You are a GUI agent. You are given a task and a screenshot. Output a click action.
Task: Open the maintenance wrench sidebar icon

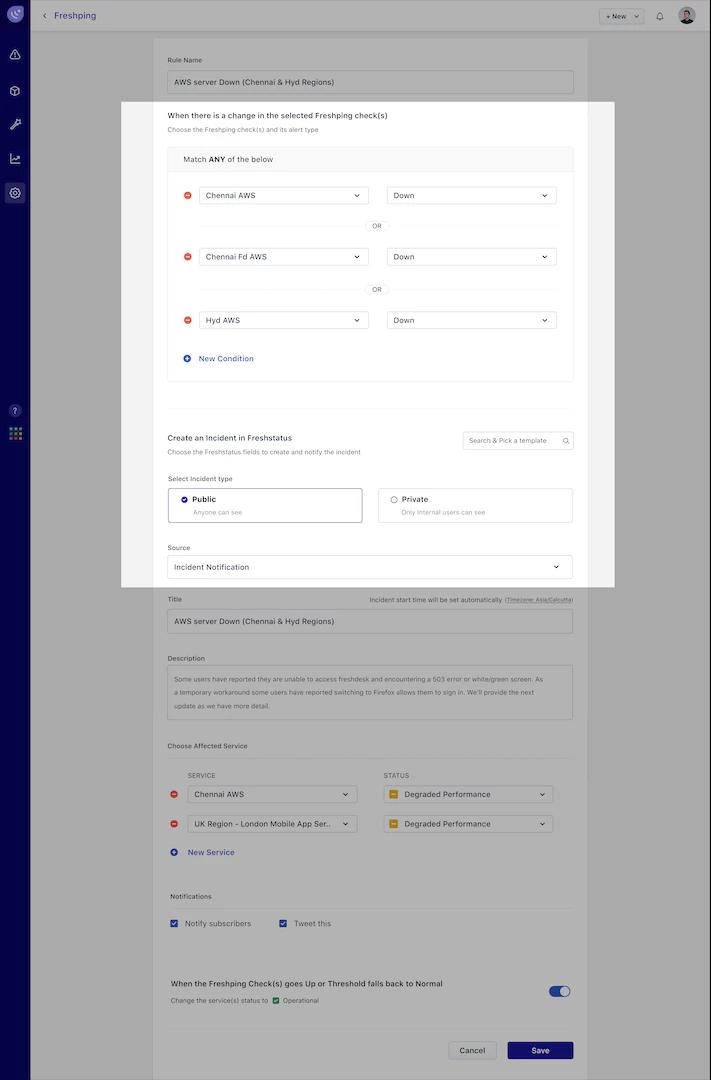click(x=15, y=125)
